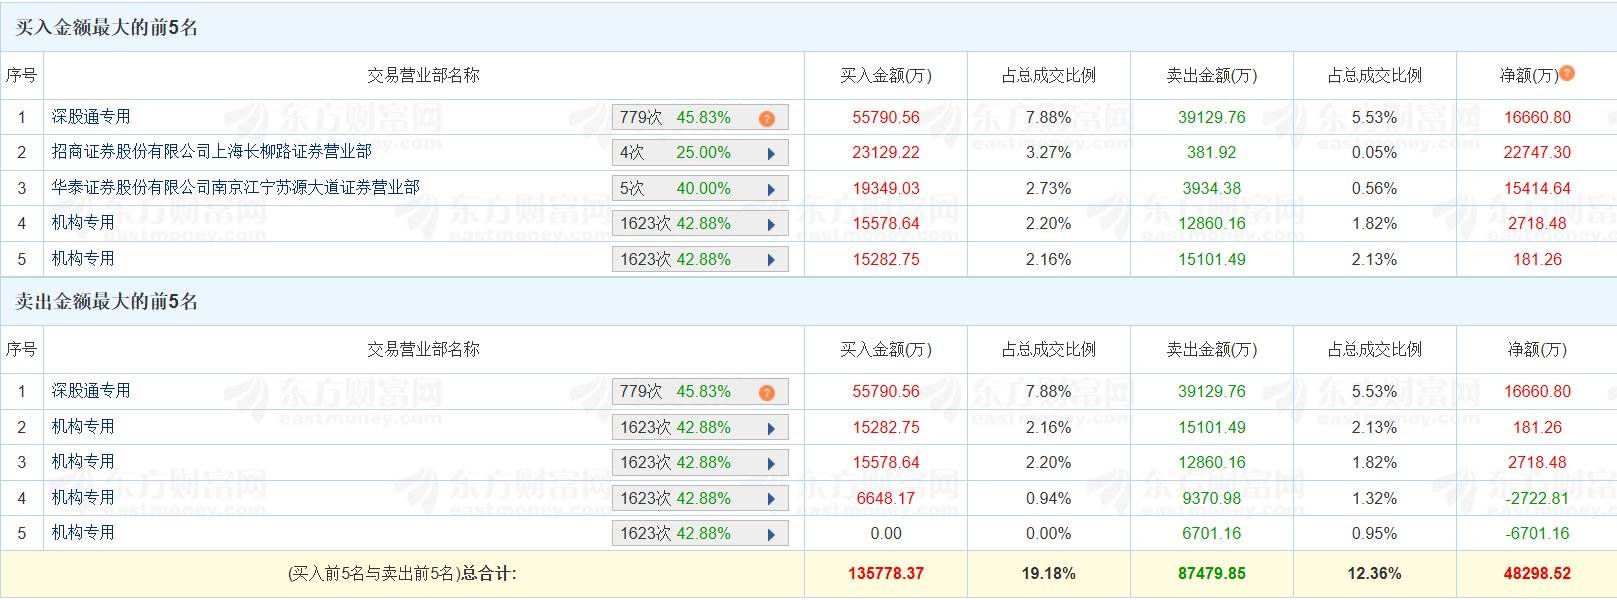Select negative net amount -6701.16 cell
1617x600 pixels.
coord(1537,534)
